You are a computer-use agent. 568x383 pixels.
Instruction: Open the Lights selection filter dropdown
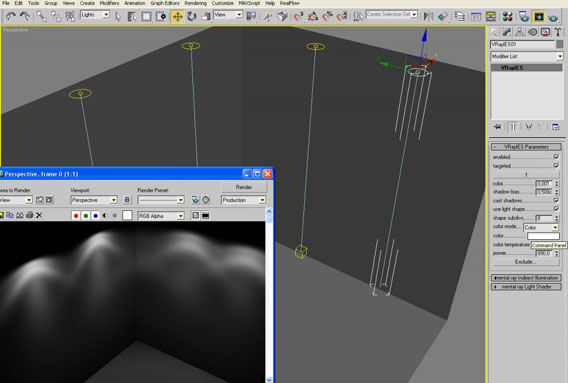[x=95, y=14]
